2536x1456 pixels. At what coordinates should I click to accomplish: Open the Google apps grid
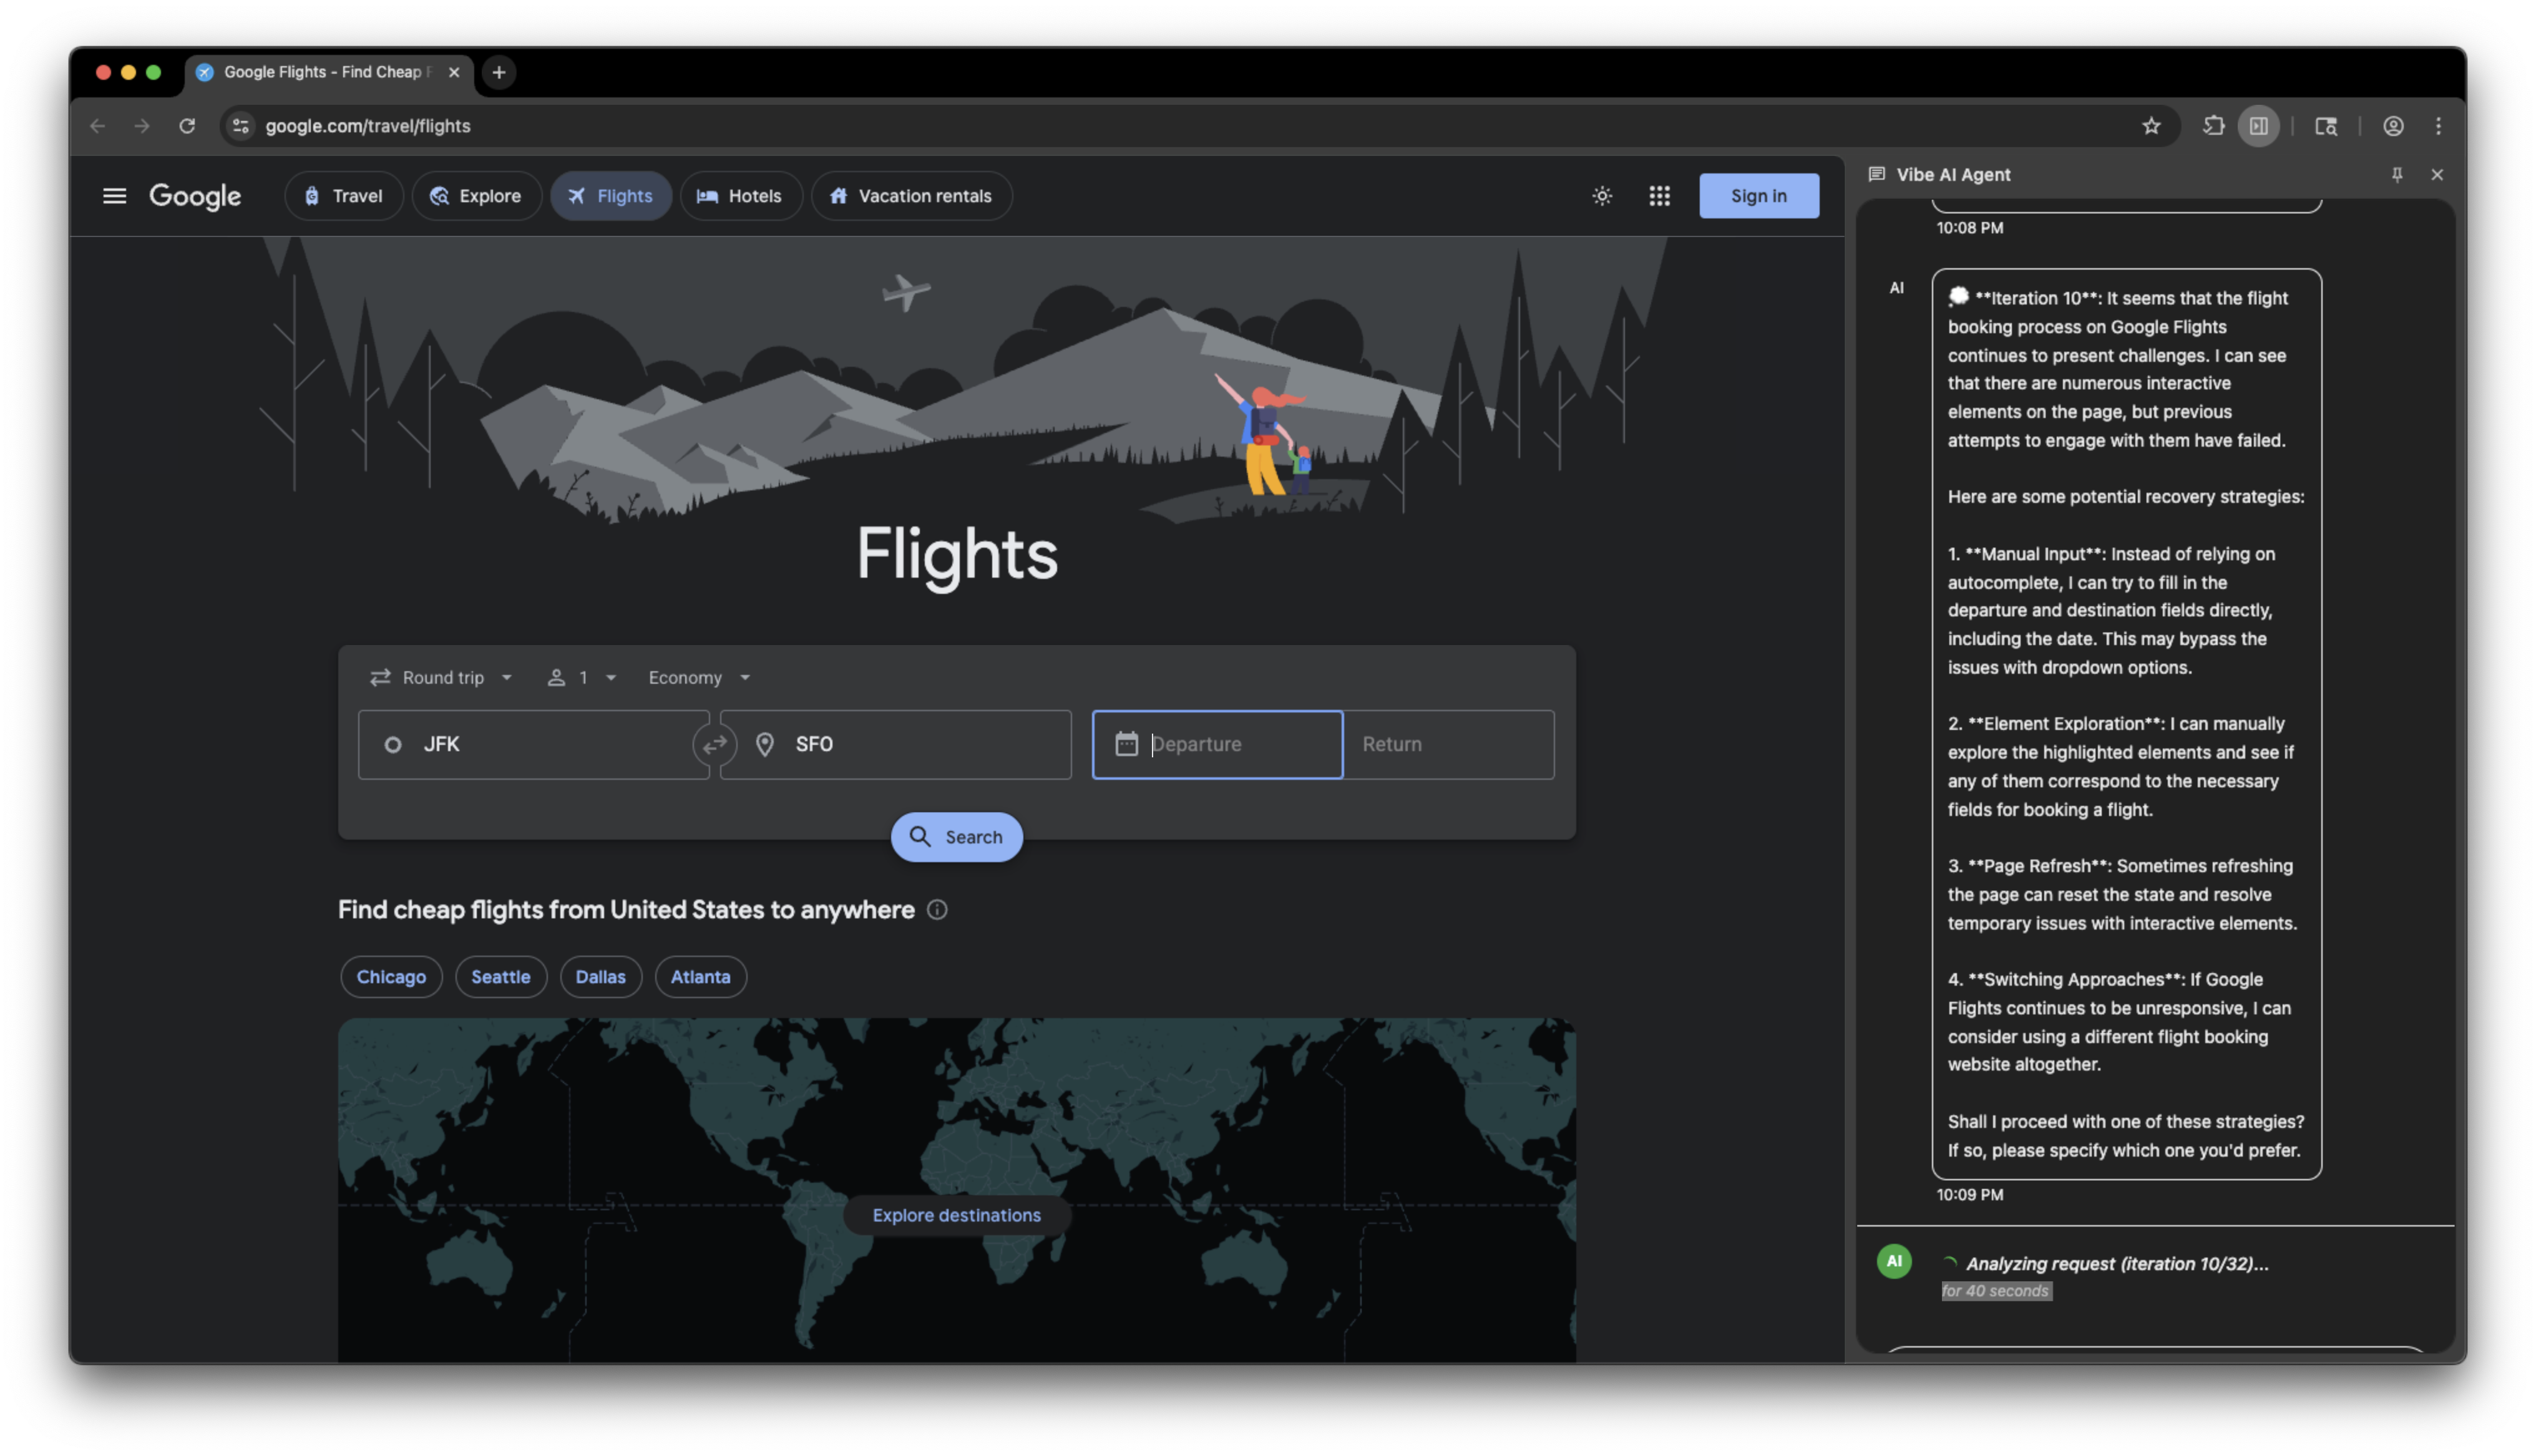tap(1659, 196)
